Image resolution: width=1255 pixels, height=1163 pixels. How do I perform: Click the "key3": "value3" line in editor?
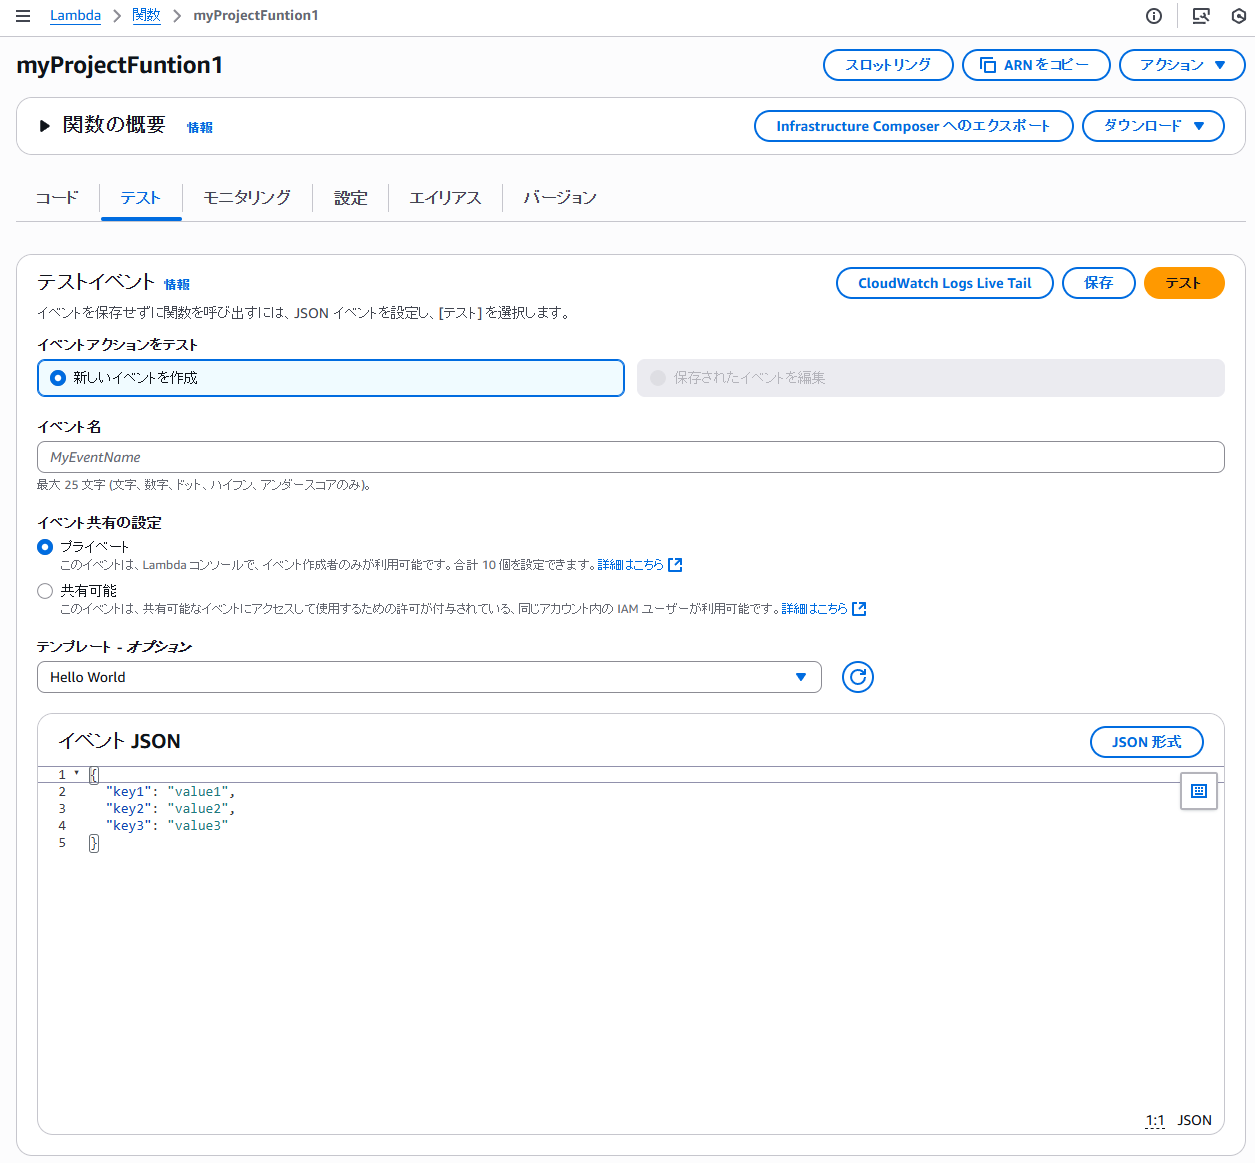click(x=167, y=826)
